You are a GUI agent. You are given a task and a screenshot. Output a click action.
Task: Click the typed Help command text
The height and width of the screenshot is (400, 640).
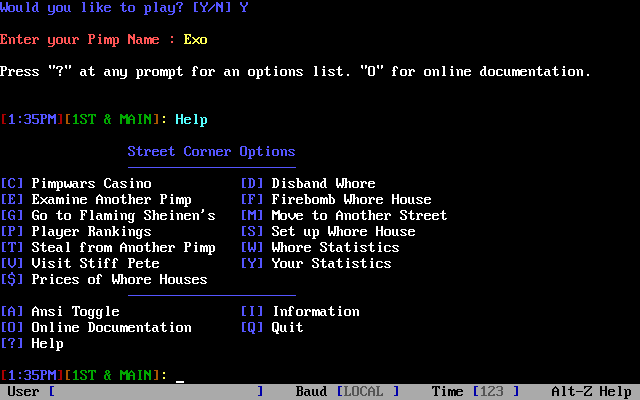coord(191,120)
